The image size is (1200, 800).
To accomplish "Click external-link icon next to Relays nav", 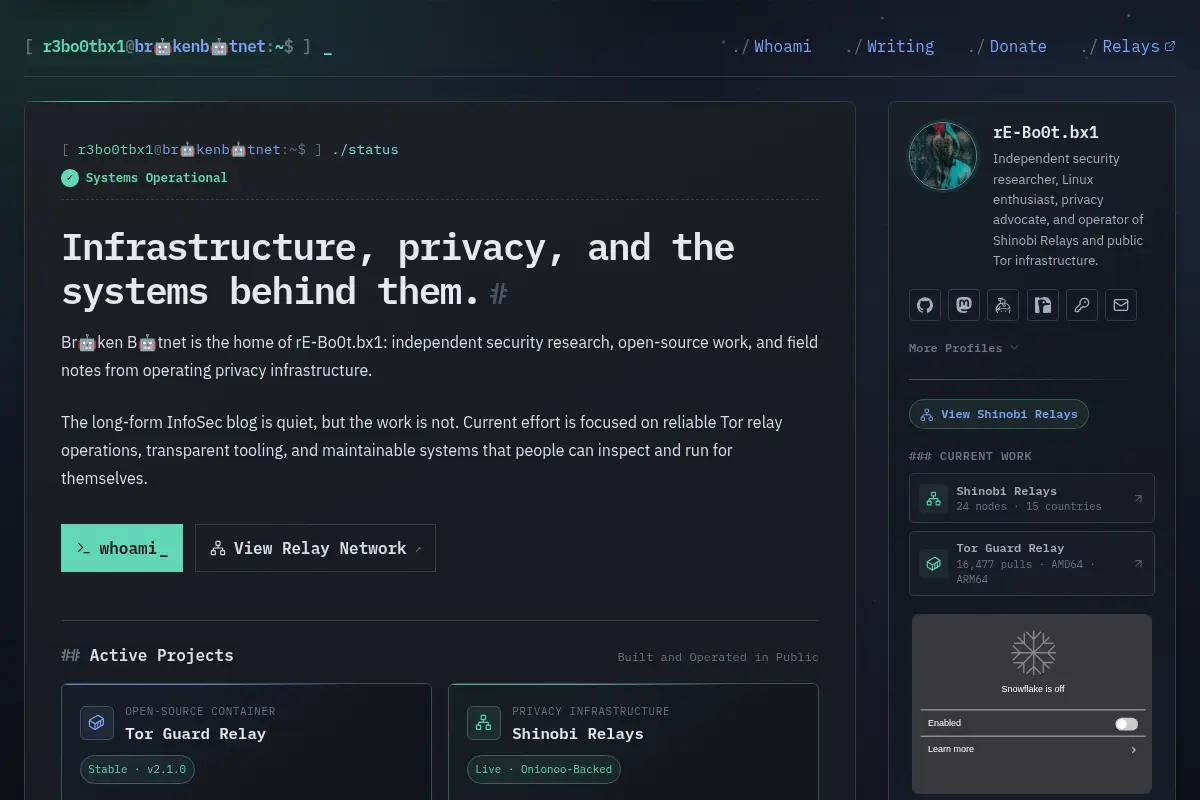I will pyautogui.click(x=1170, y=46).
